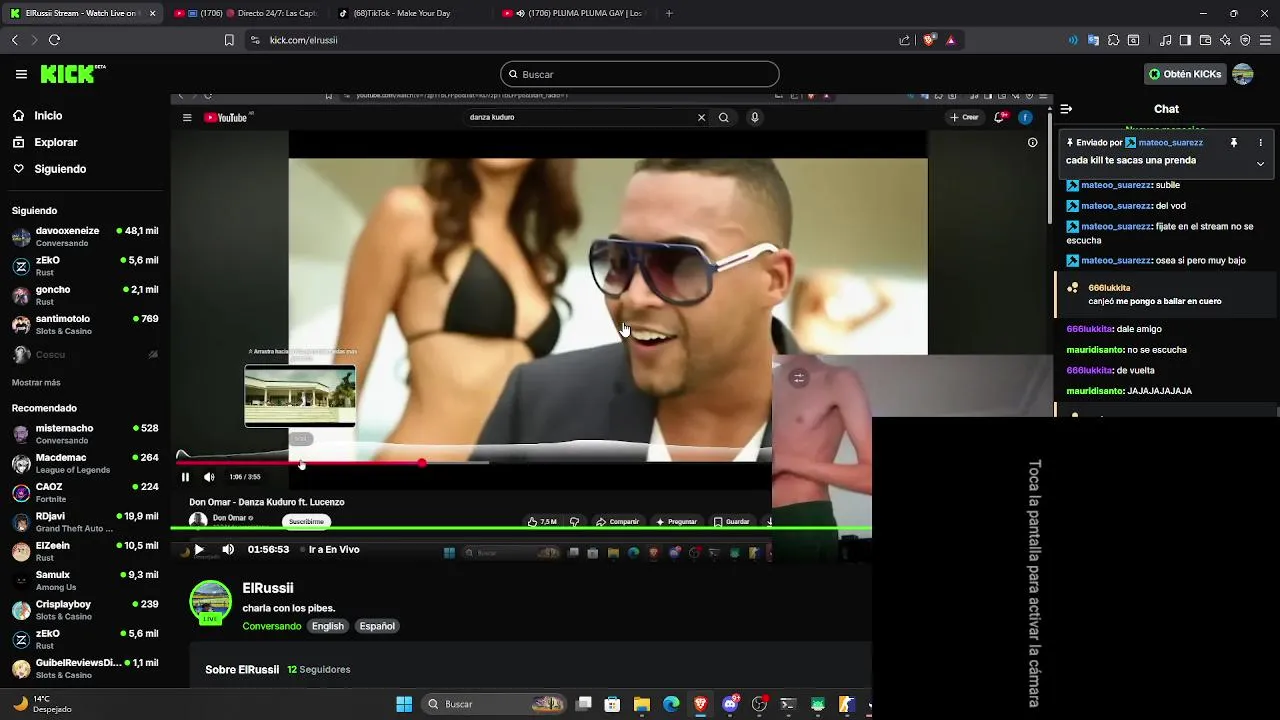Seek on the YouTube red progress bar
Screen dimensions: 1280x720
point(300,463)
